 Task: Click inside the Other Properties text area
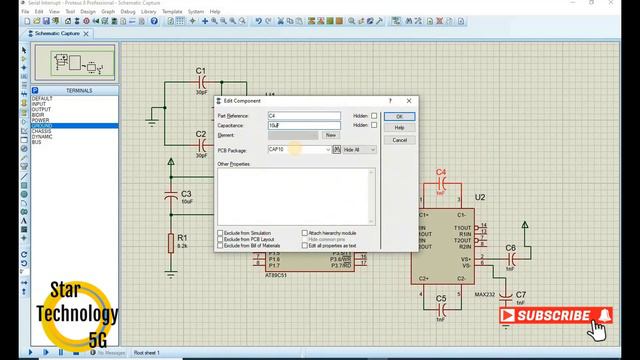(293, 197)
